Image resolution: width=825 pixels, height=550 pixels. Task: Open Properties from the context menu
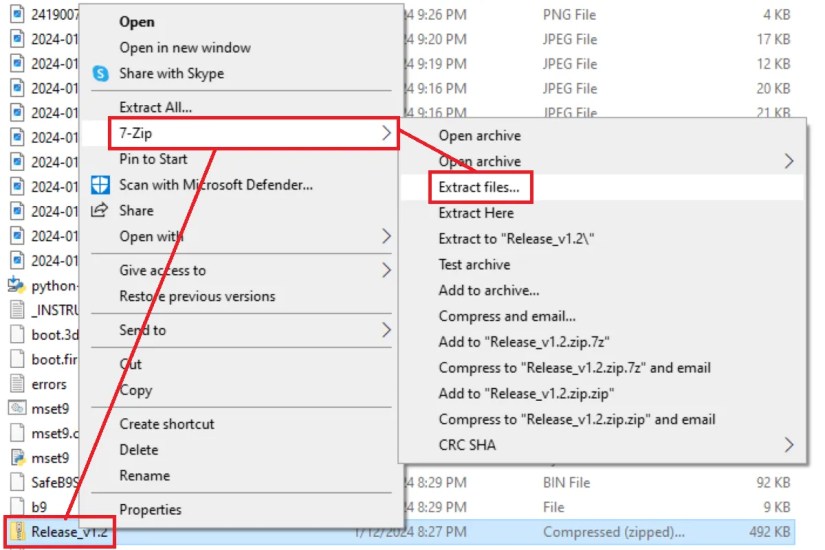point(150,509)
